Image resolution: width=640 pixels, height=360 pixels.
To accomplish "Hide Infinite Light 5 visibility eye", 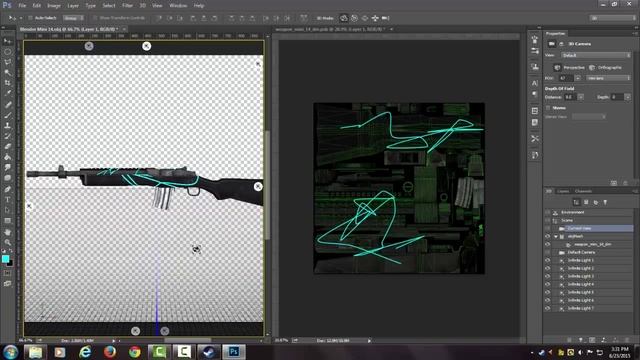I will click(x=547, y=292).
